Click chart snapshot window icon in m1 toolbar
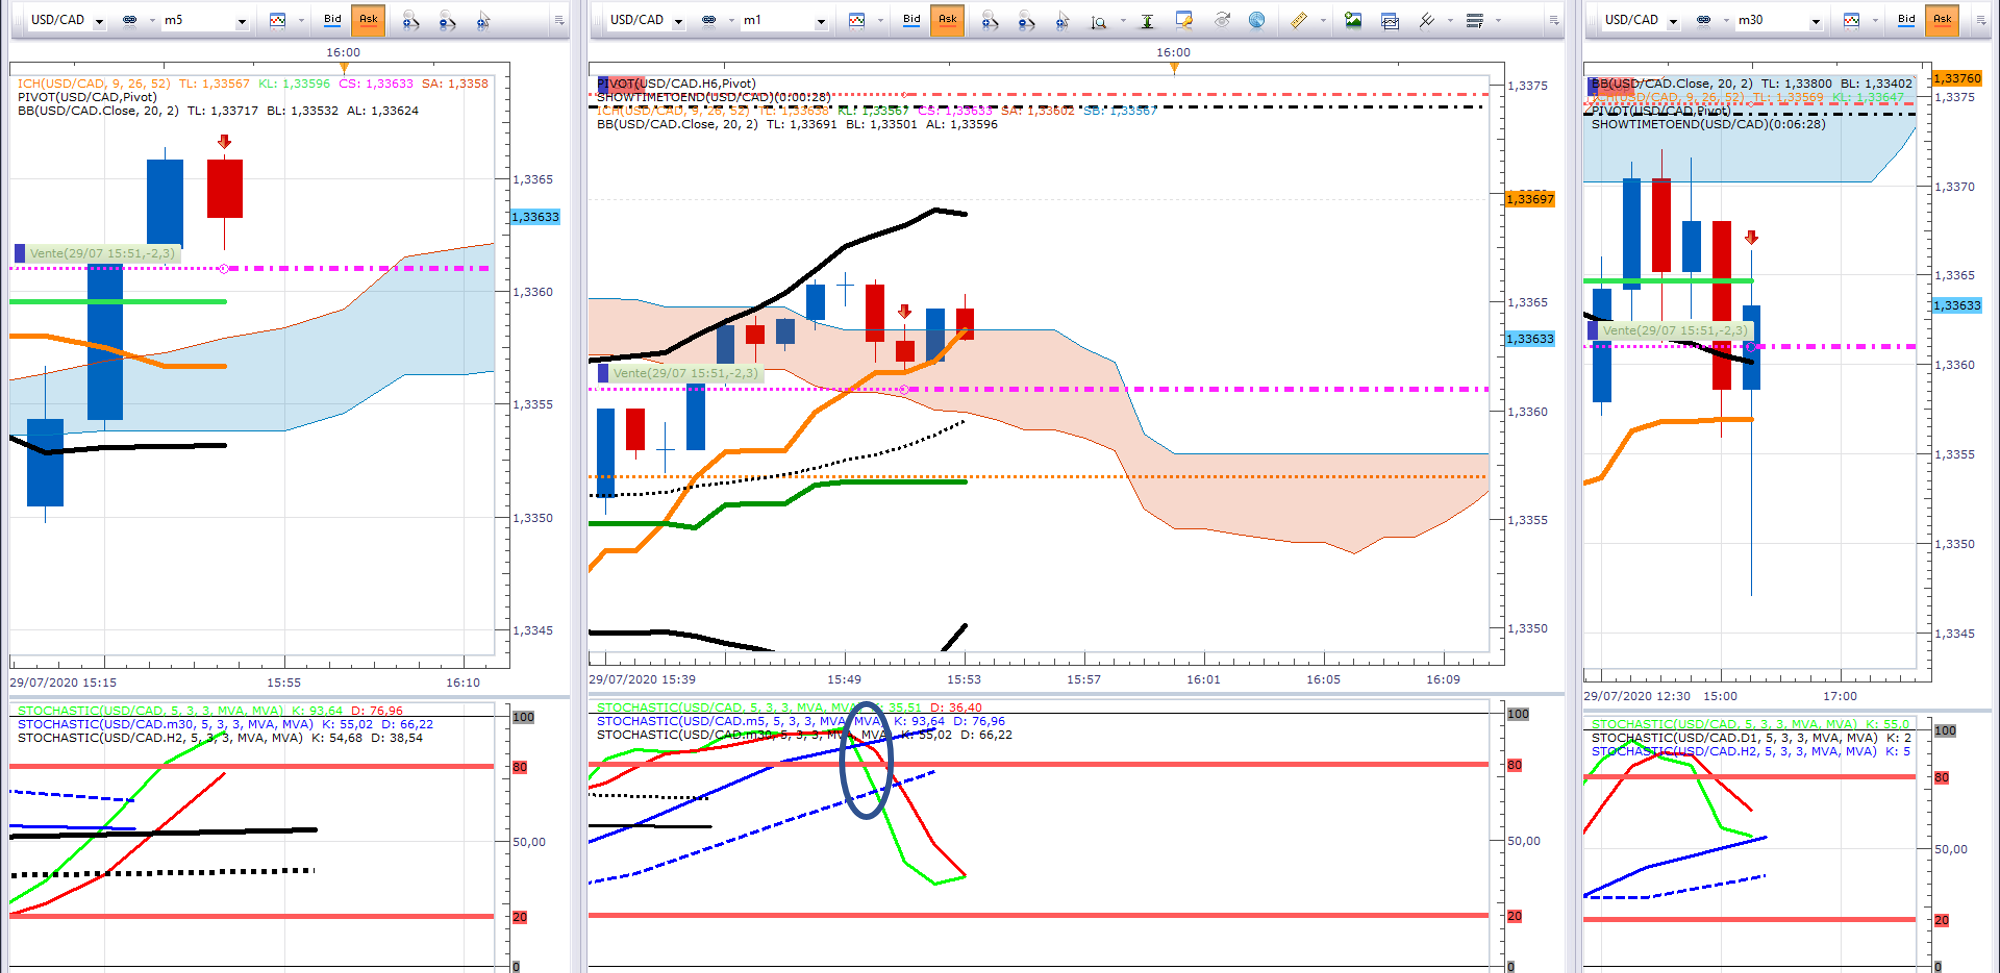The image size is (2000, 973). click(x=1390, y=21)
